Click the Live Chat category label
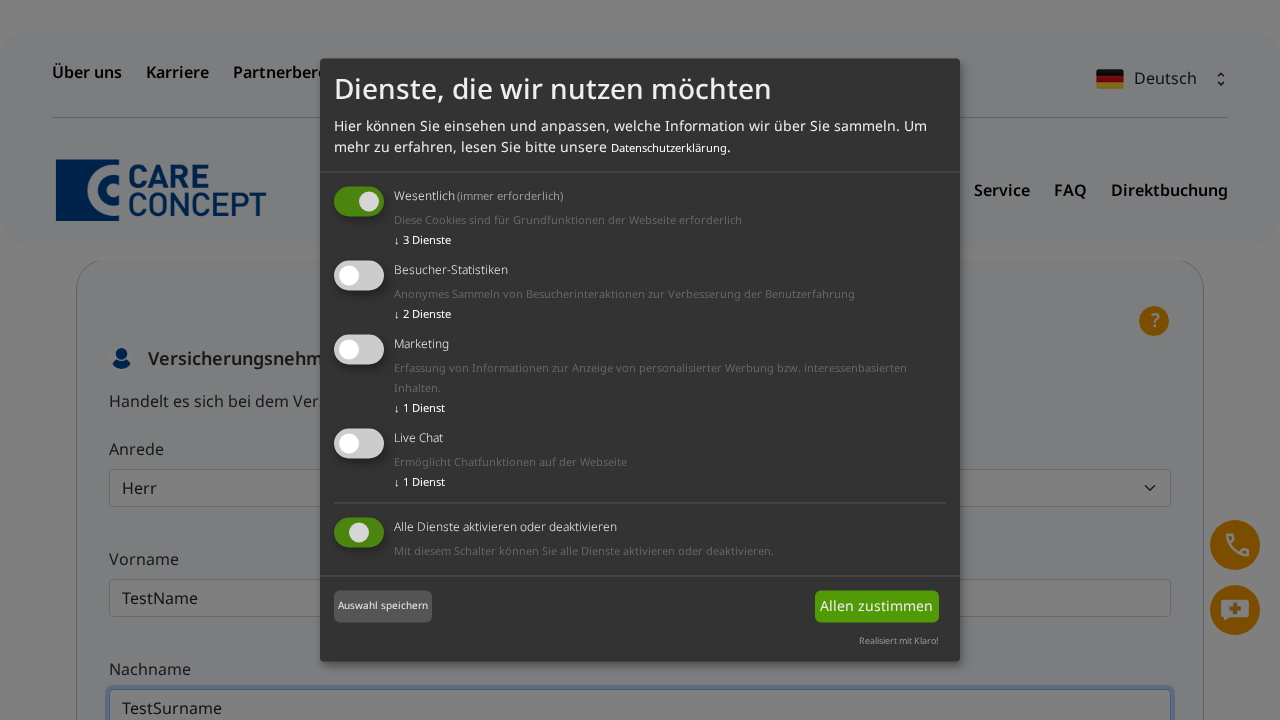Image resolution: width=1280 pixels, height=720 pixels. 418,438
